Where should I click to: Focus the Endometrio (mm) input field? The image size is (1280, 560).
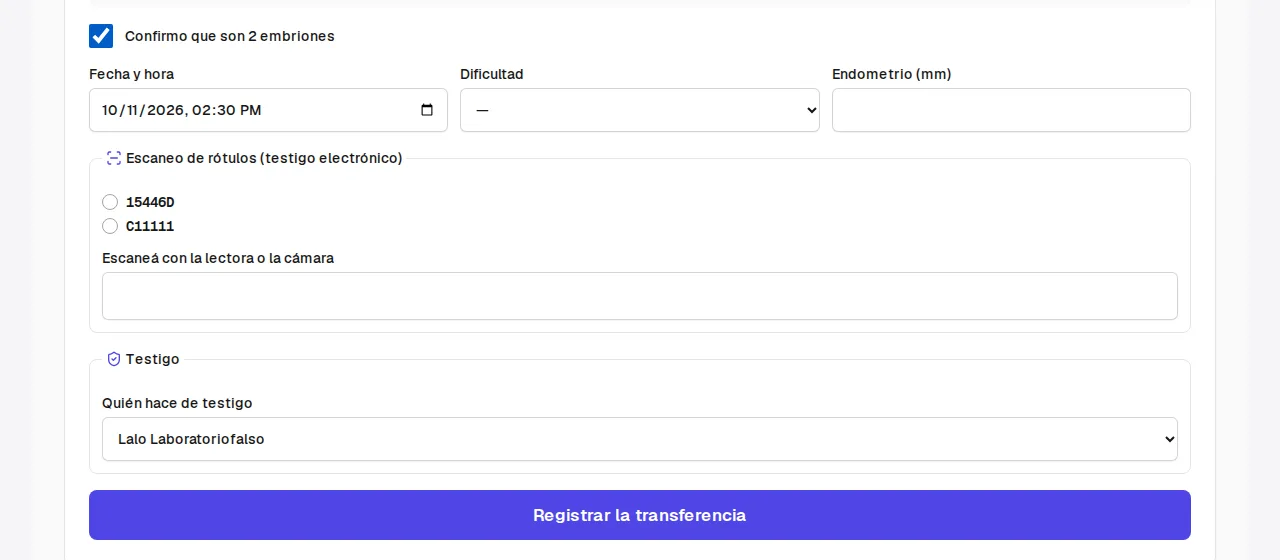1011,110
